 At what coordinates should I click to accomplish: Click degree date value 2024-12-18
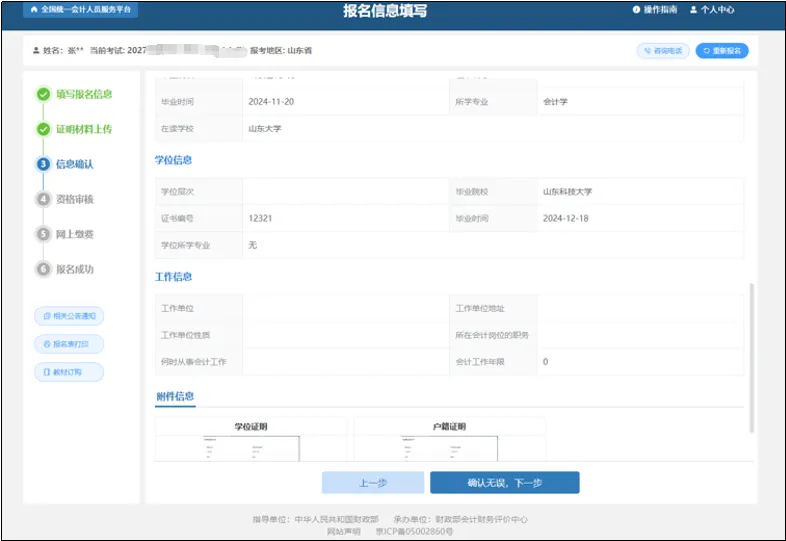pos(566,218)
